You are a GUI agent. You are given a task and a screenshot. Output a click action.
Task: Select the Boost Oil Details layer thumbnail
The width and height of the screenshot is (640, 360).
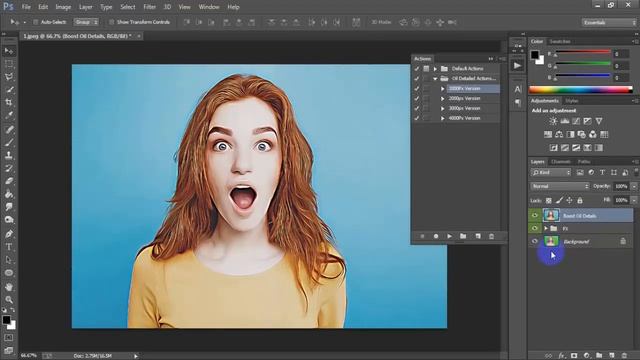[x=551, y=216]
